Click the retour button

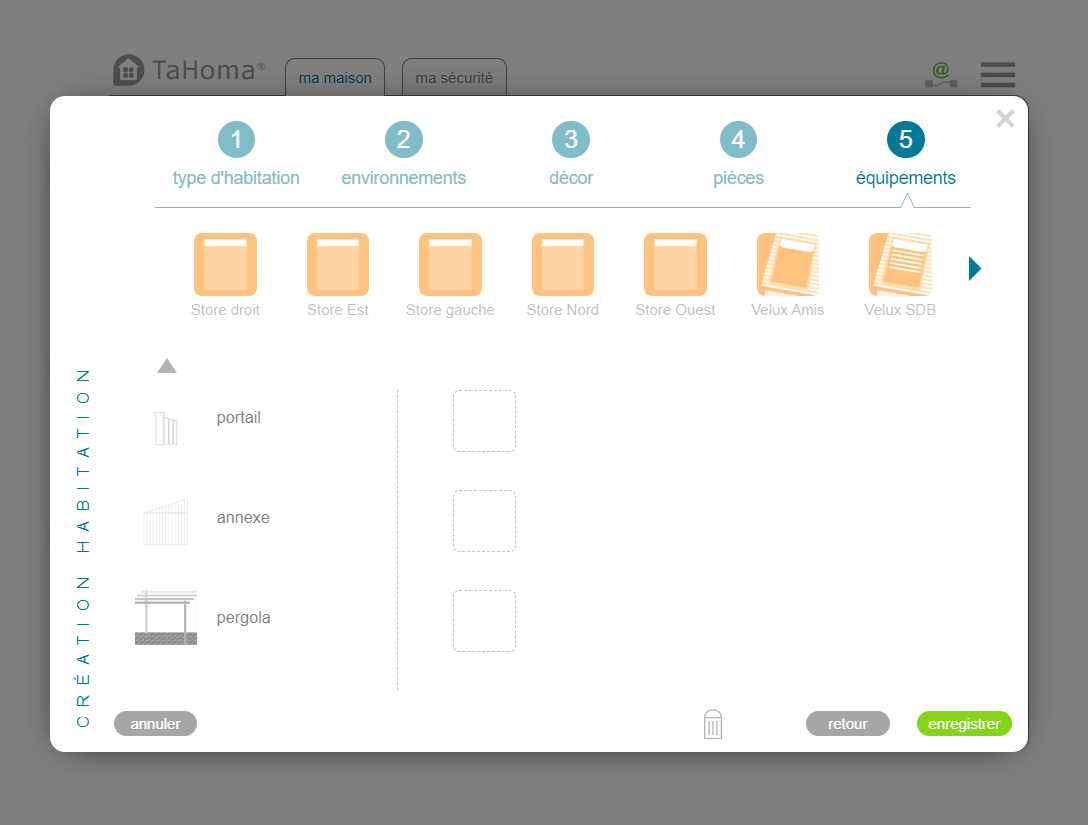pos(847,724)
